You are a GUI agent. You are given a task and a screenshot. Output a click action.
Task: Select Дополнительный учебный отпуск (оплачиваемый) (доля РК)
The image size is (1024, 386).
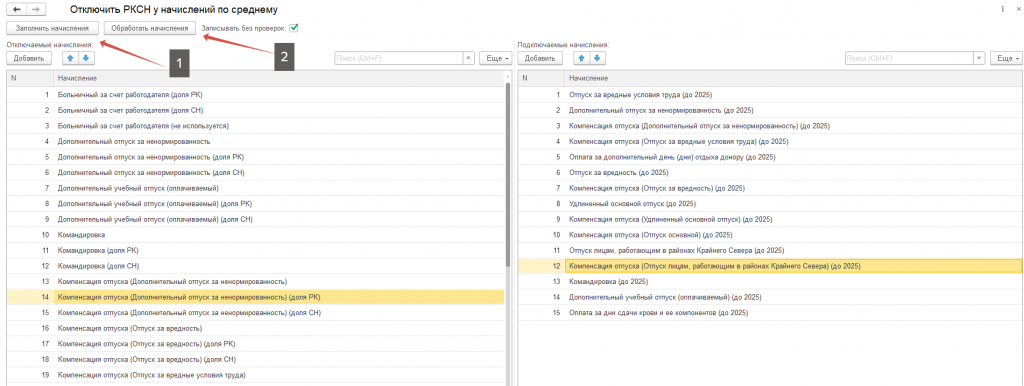(x=256, y=204)
